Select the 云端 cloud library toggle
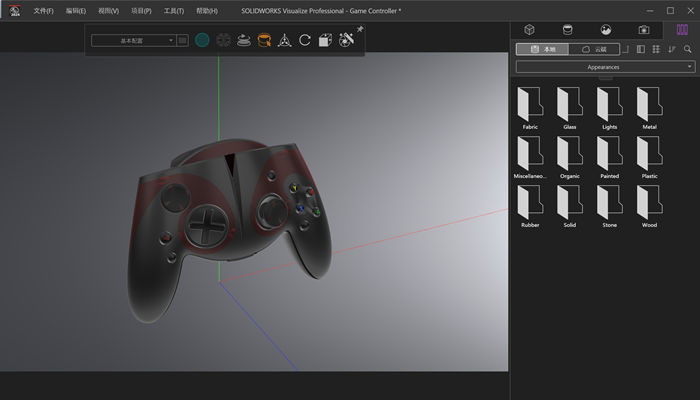Viewport: 700px width, 400px height. (594, 49)
